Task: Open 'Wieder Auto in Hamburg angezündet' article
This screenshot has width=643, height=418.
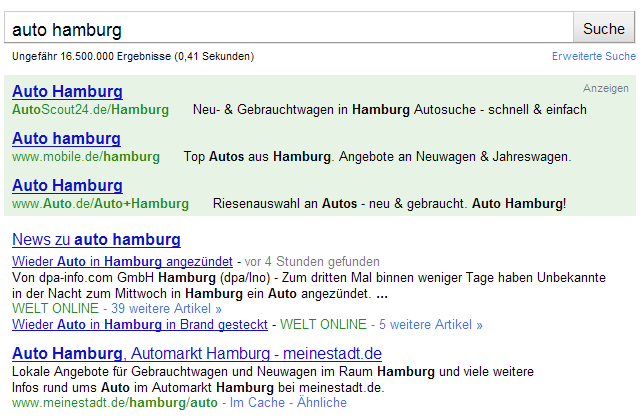Action: tap(122, 261)
